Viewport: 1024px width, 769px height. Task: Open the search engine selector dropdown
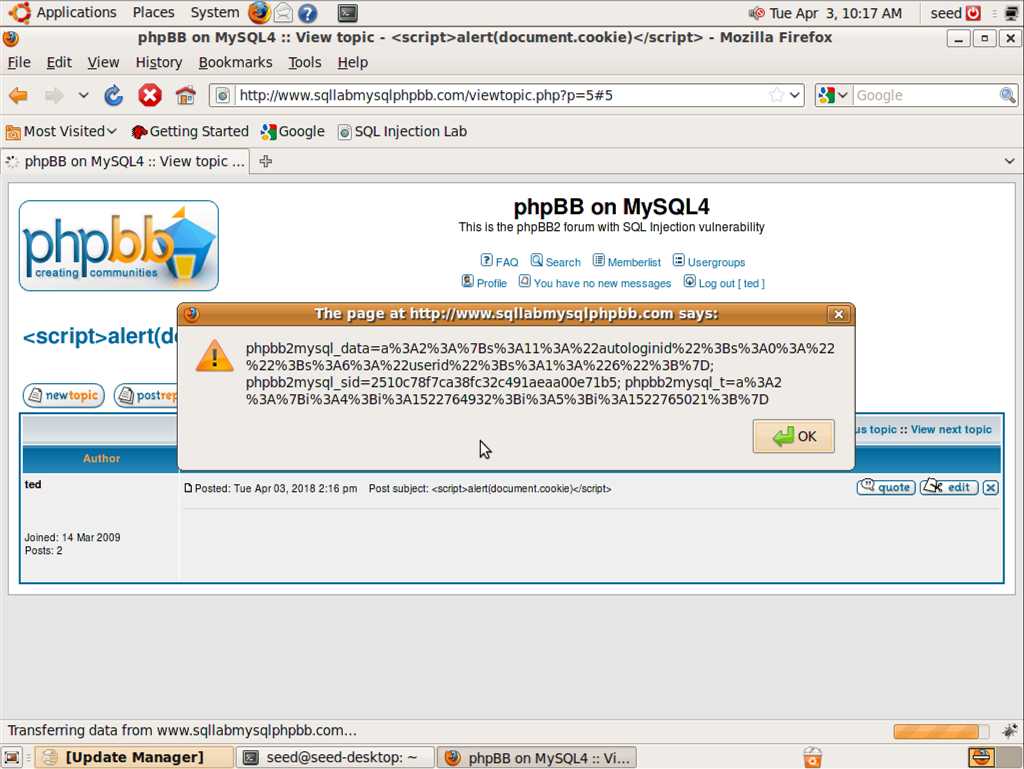(x=833, y=95)
